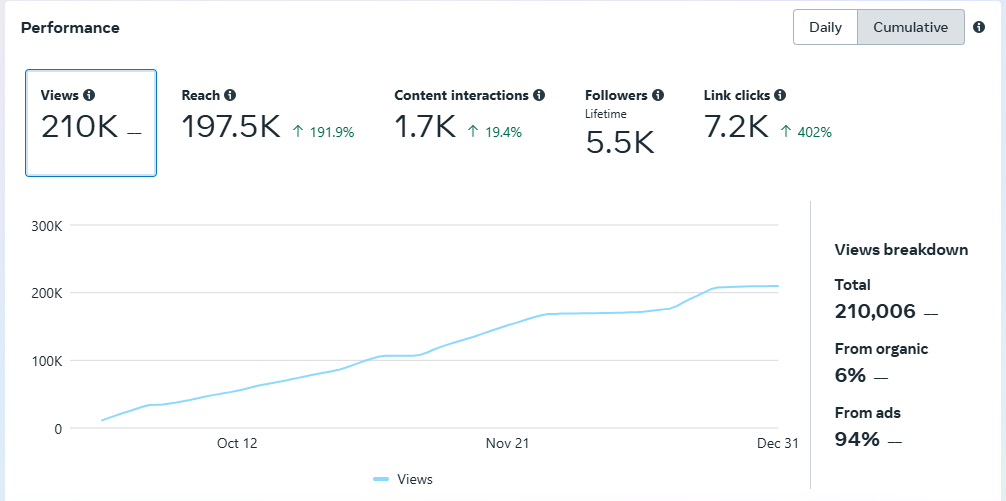This screenshot has height=501, width=1006.
Task: Switch the chart to Daily view
Action: point(826,27)
